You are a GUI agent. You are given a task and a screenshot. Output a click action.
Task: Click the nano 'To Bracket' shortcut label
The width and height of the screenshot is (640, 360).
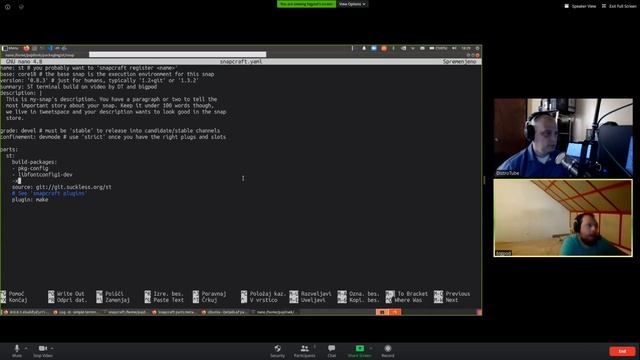[x=413, y=294]
